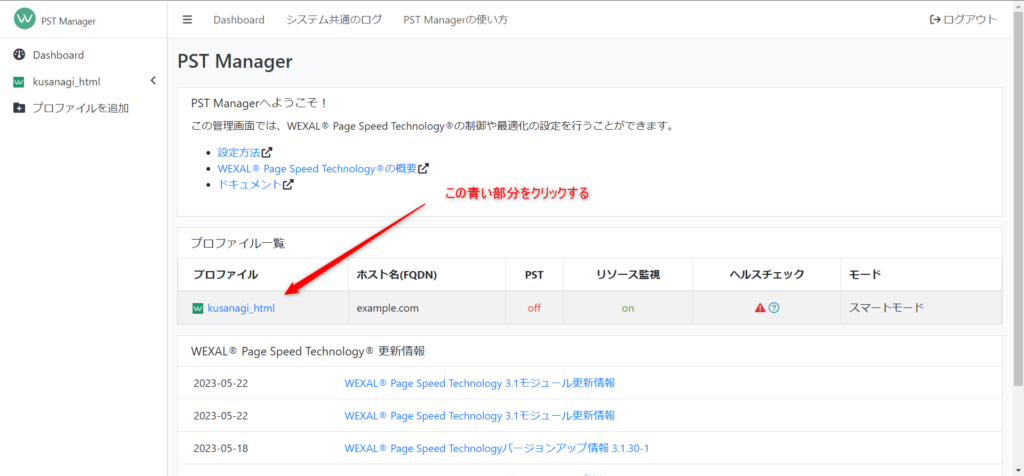Click the vertical page scrollbar
Viewport: 1024px width, 476px height.
(1018, 196)
